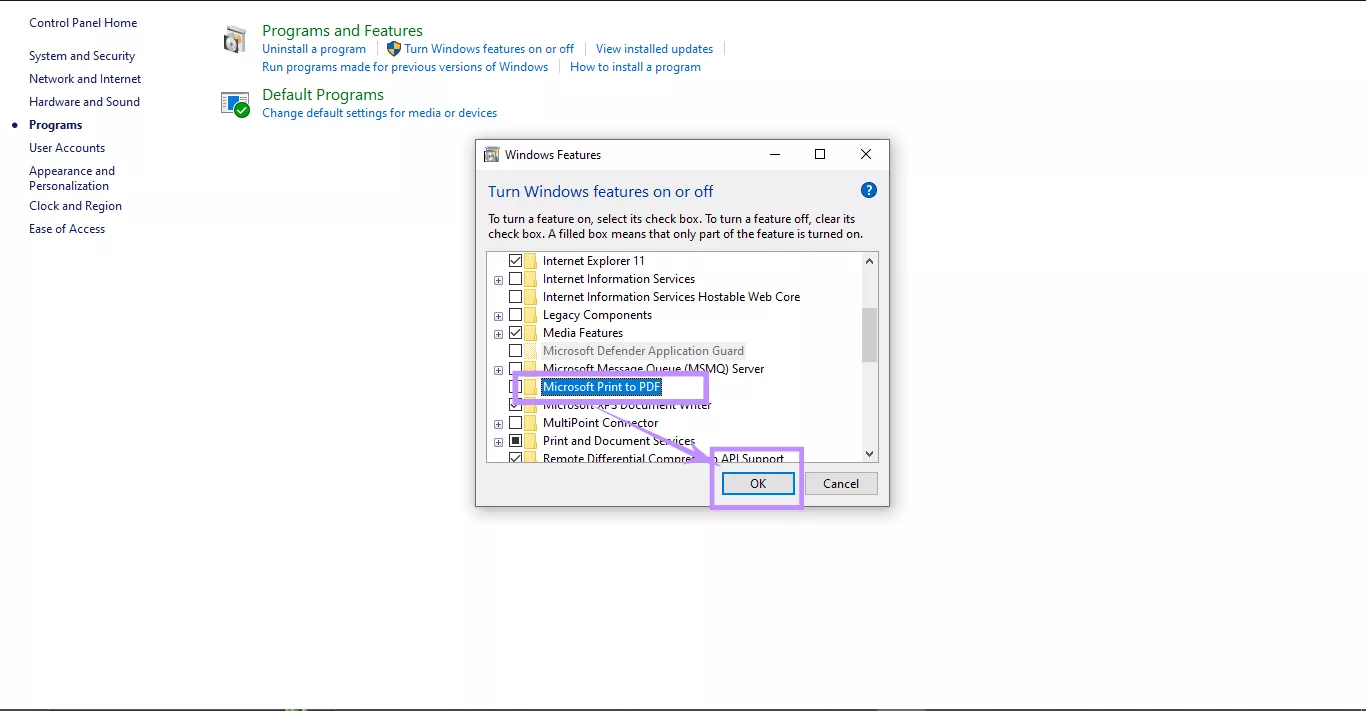Uncheck Internet Explorer 11 checkbox

(x=515, y=261)
